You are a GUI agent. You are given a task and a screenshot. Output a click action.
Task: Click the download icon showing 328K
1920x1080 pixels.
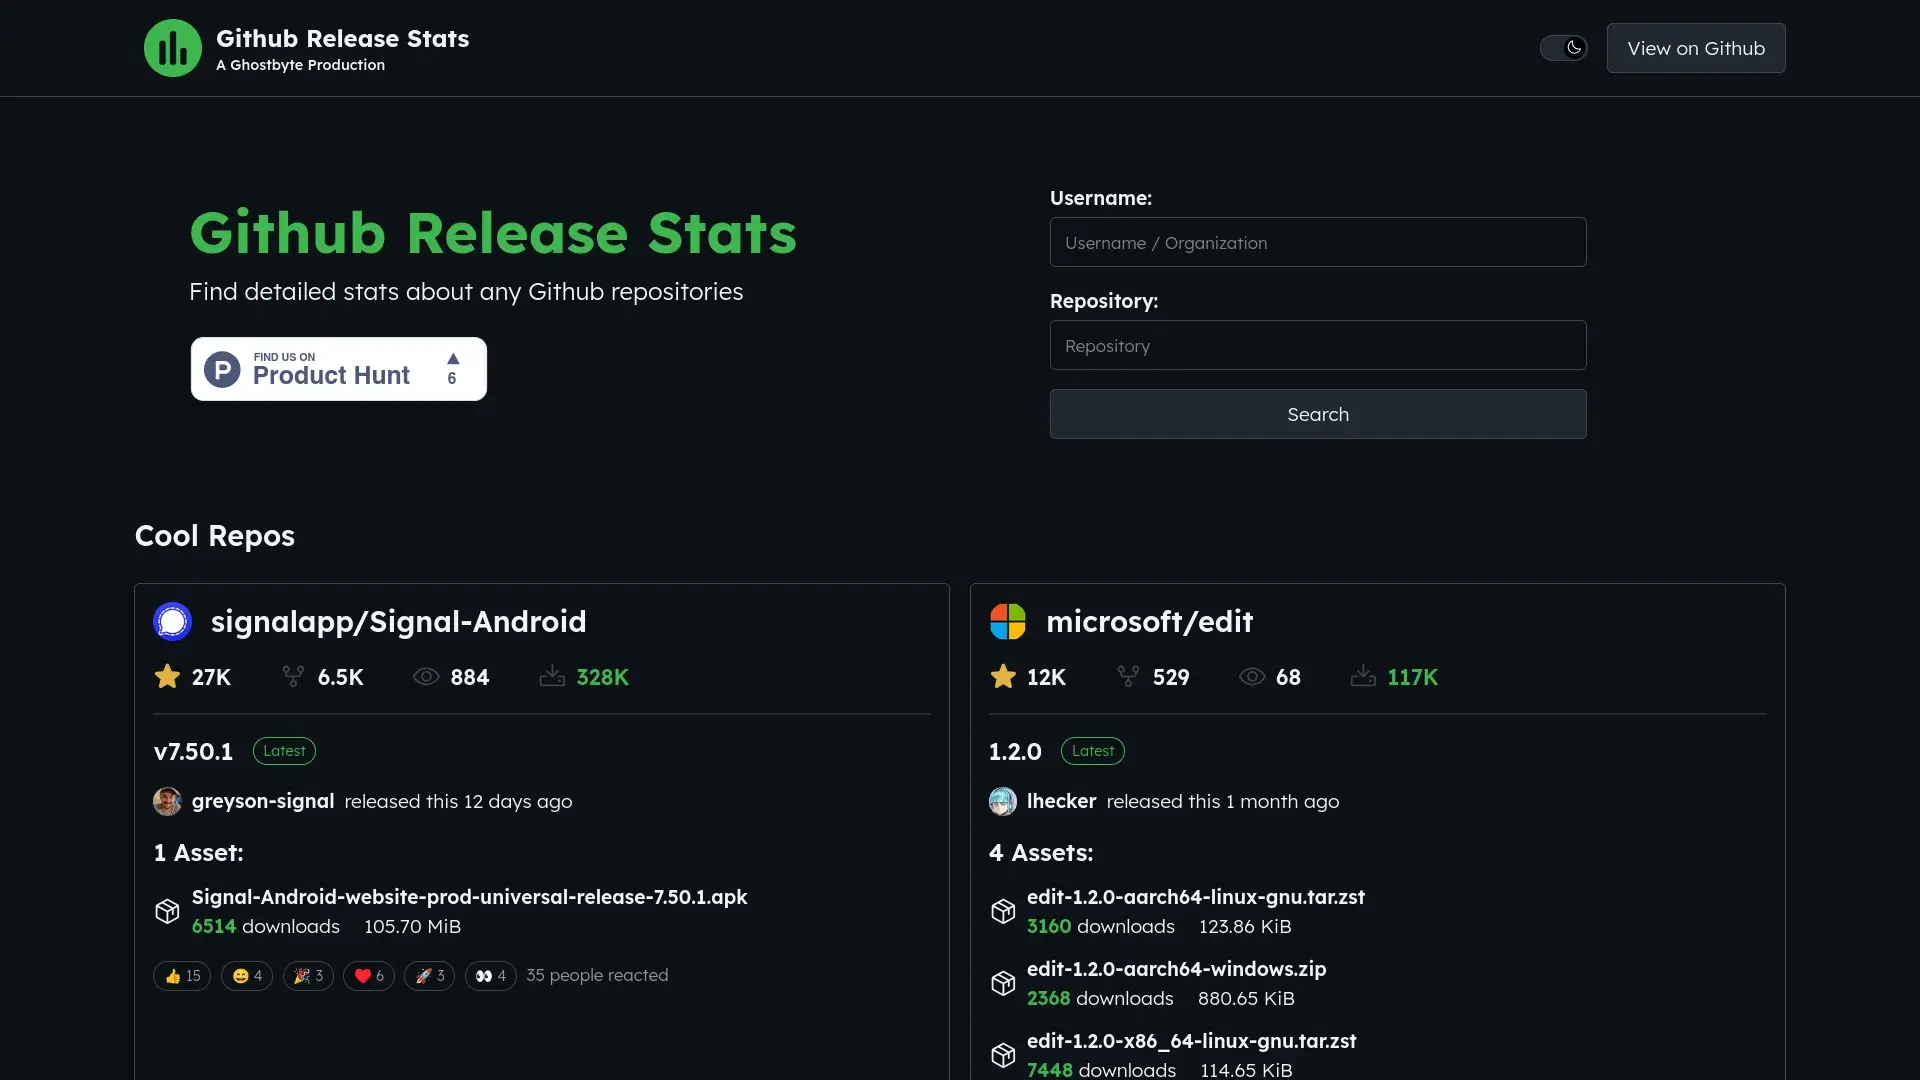click(x=551, y=676)
